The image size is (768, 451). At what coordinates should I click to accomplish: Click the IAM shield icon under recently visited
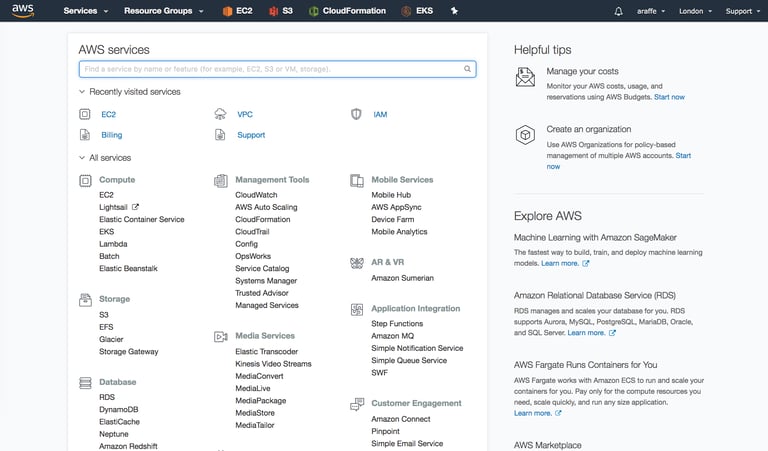click(356, 114)
